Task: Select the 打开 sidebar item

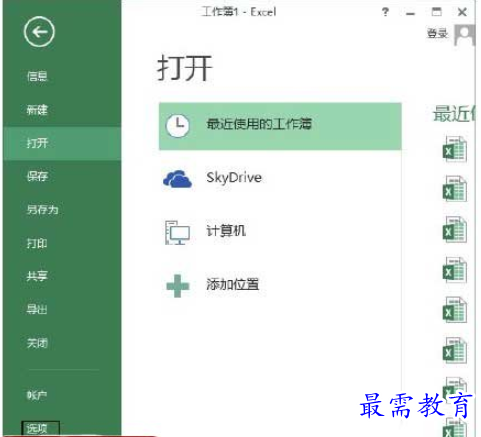Action: [62, 143]
